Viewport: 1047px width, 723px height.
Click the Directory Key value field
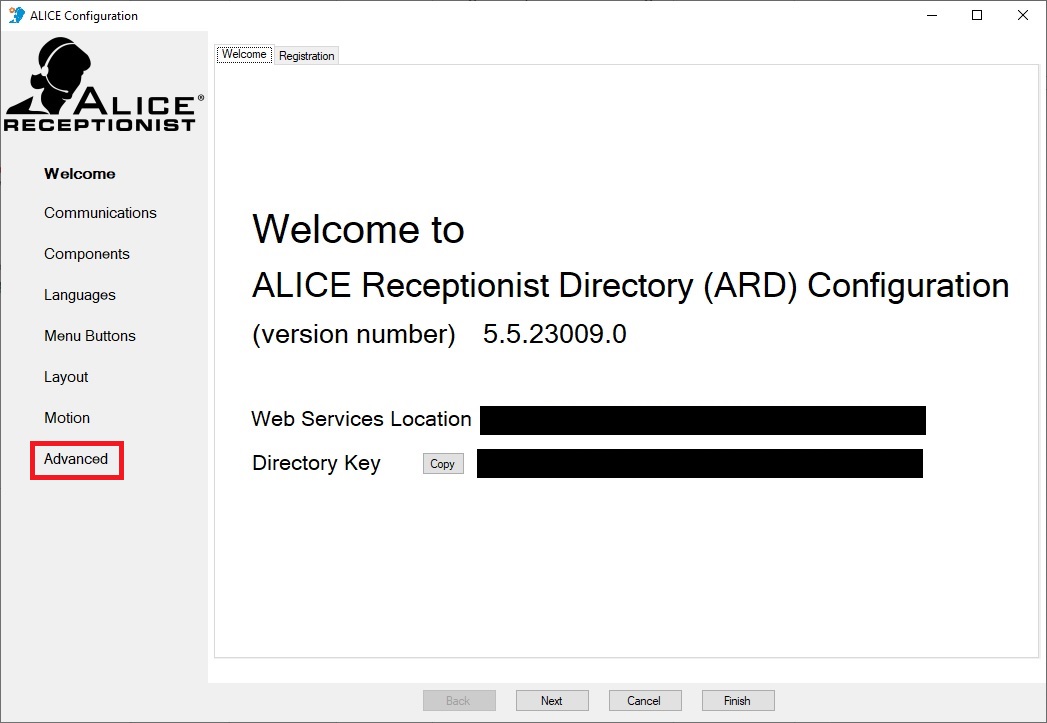tap(700, 463)
